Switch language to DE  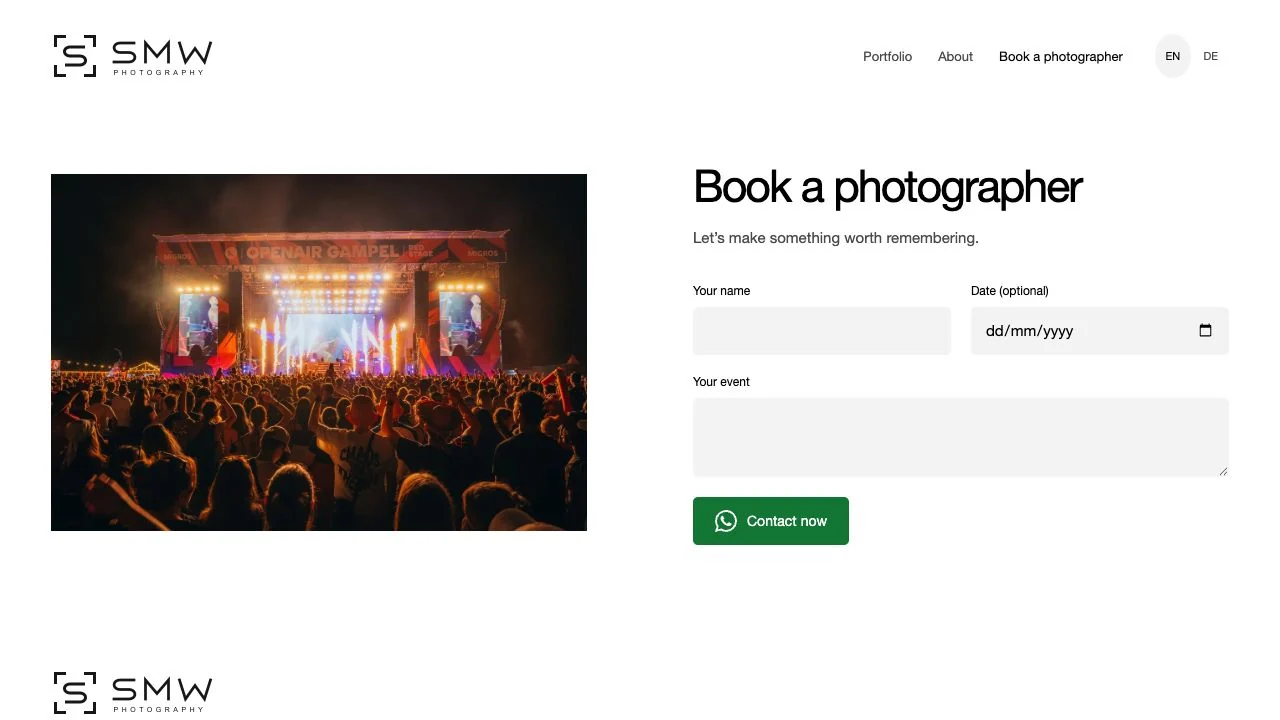point(1211,56)
